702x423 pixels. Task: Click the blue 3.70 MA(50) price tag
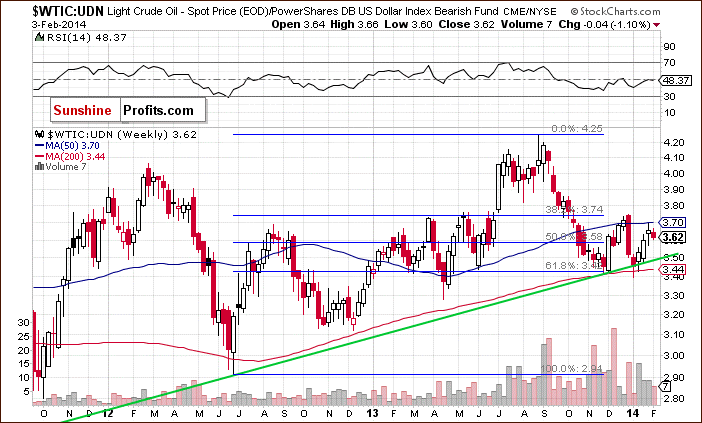pyautogui.click(x=673, y=222)
